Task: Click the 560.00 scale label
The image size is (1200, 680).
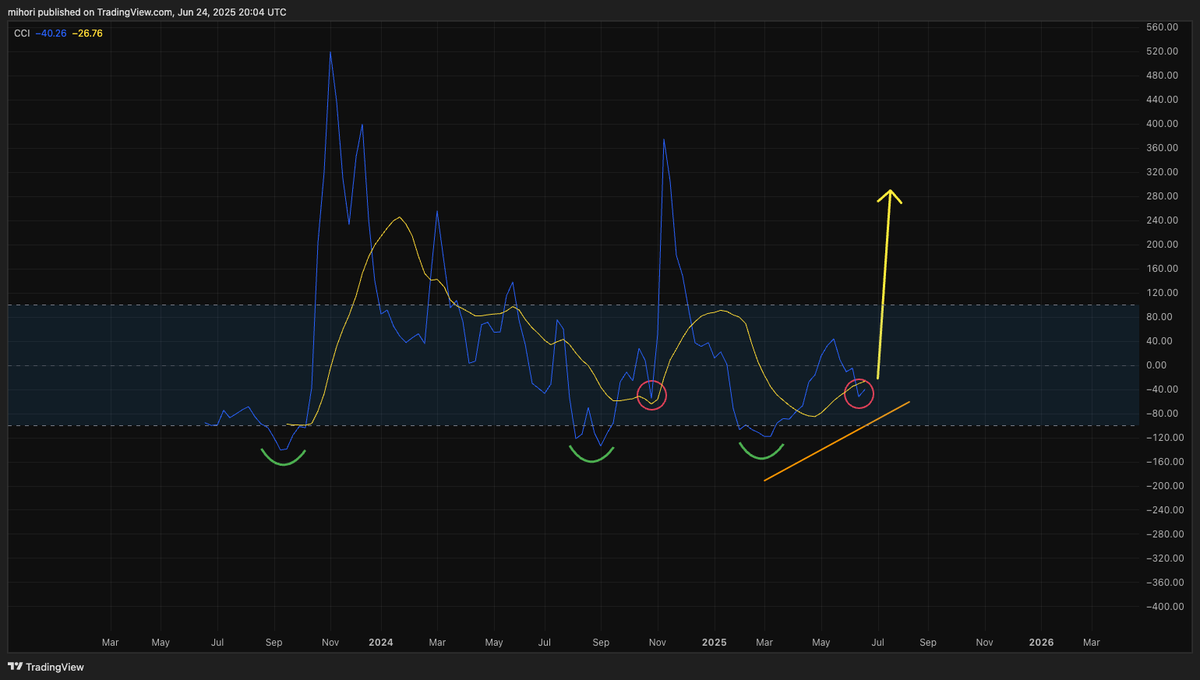Action: [1161, 27]
